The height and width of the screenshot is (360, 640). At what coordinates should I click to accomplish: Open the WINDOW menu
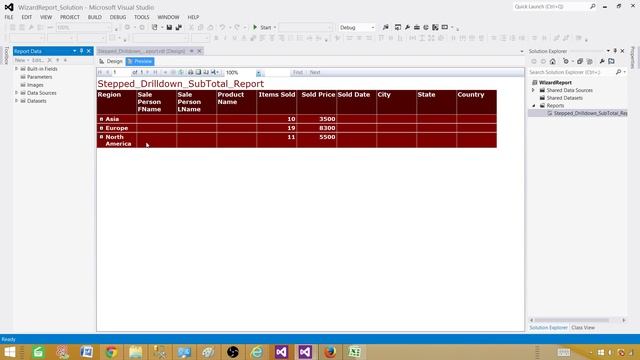tap(168, 17)
